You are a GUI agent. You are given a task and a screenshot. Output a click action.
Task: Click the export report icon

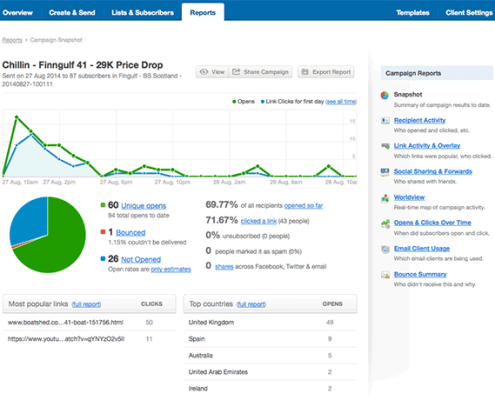click(x=305, y=72)
